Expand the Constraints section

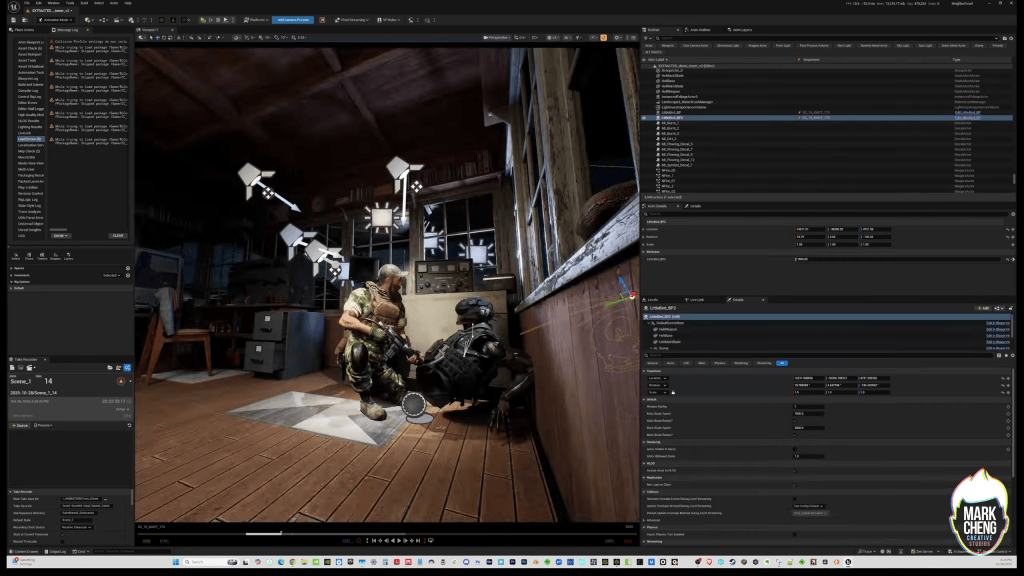coord(12,275)
